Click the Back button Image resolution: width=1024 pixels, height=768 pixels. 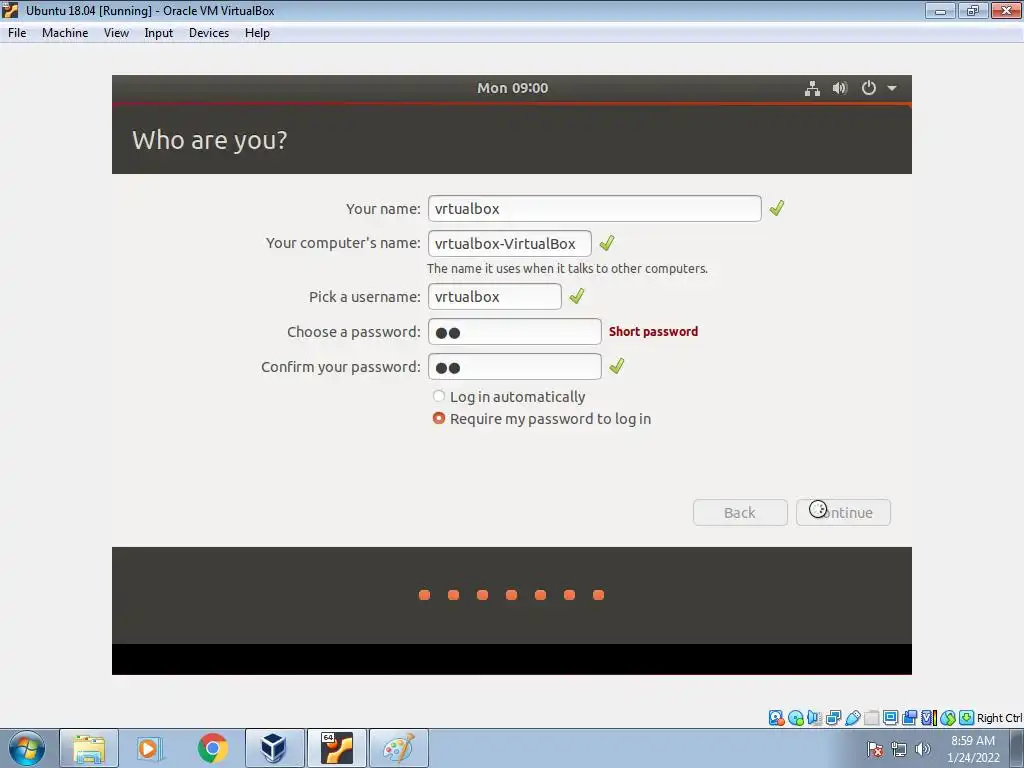pos(740,513)
